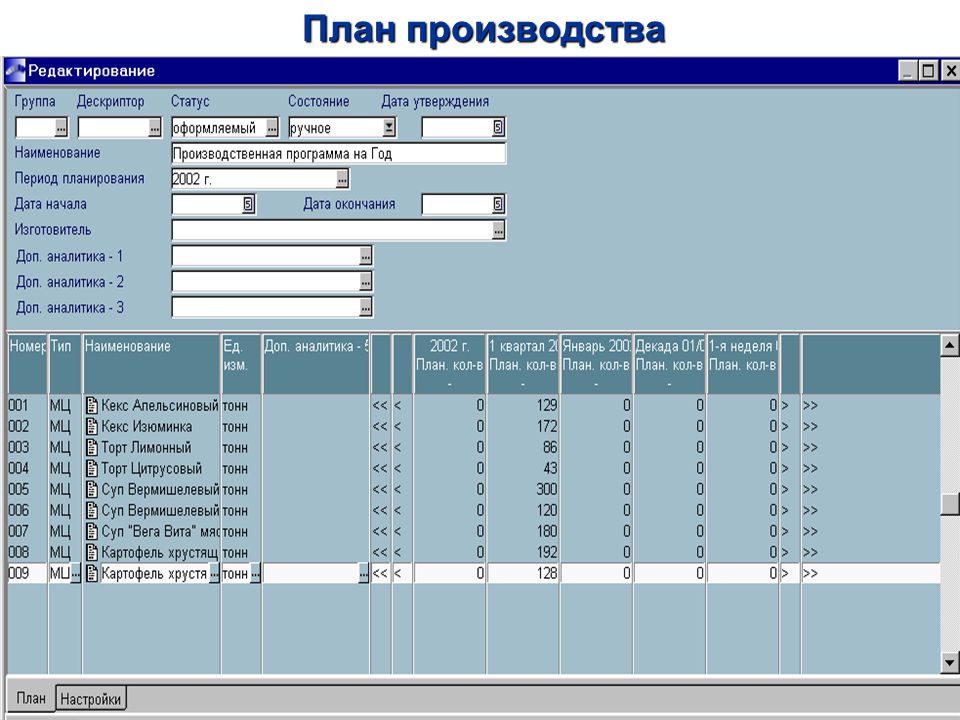This screenshot has height=720, width=960.
Task: Click the << button in row 009
Action: [380, 573]
